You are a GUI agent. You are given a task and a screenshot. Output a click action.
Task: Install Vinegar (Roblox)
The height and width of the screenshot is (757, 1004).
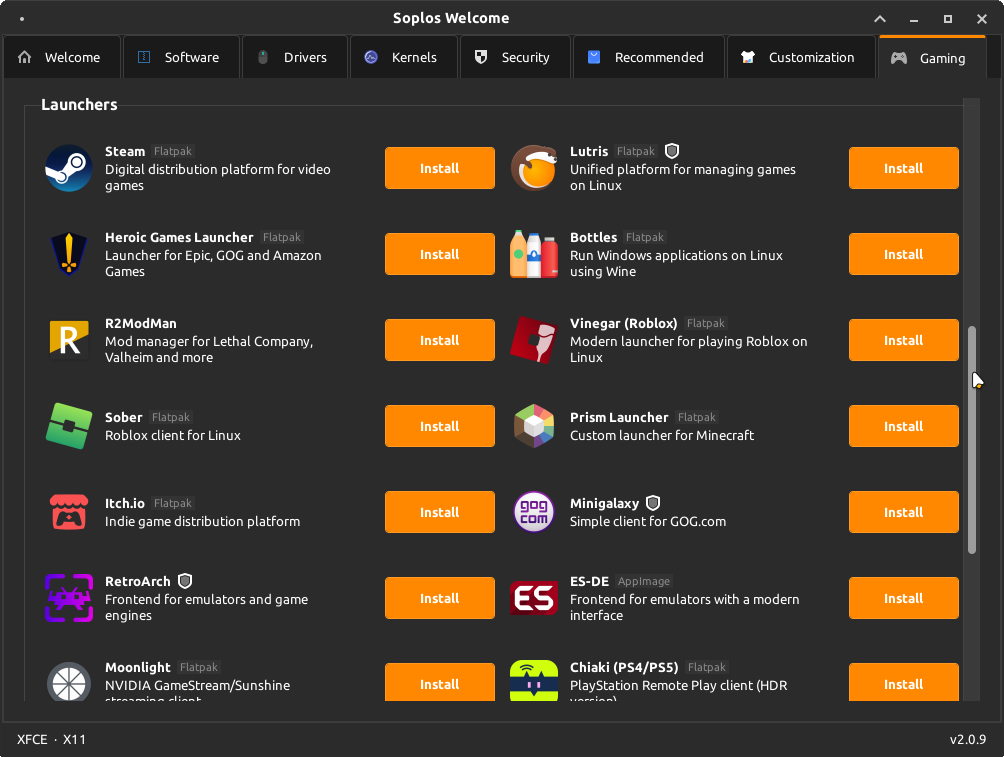click(x=903, y=340)
